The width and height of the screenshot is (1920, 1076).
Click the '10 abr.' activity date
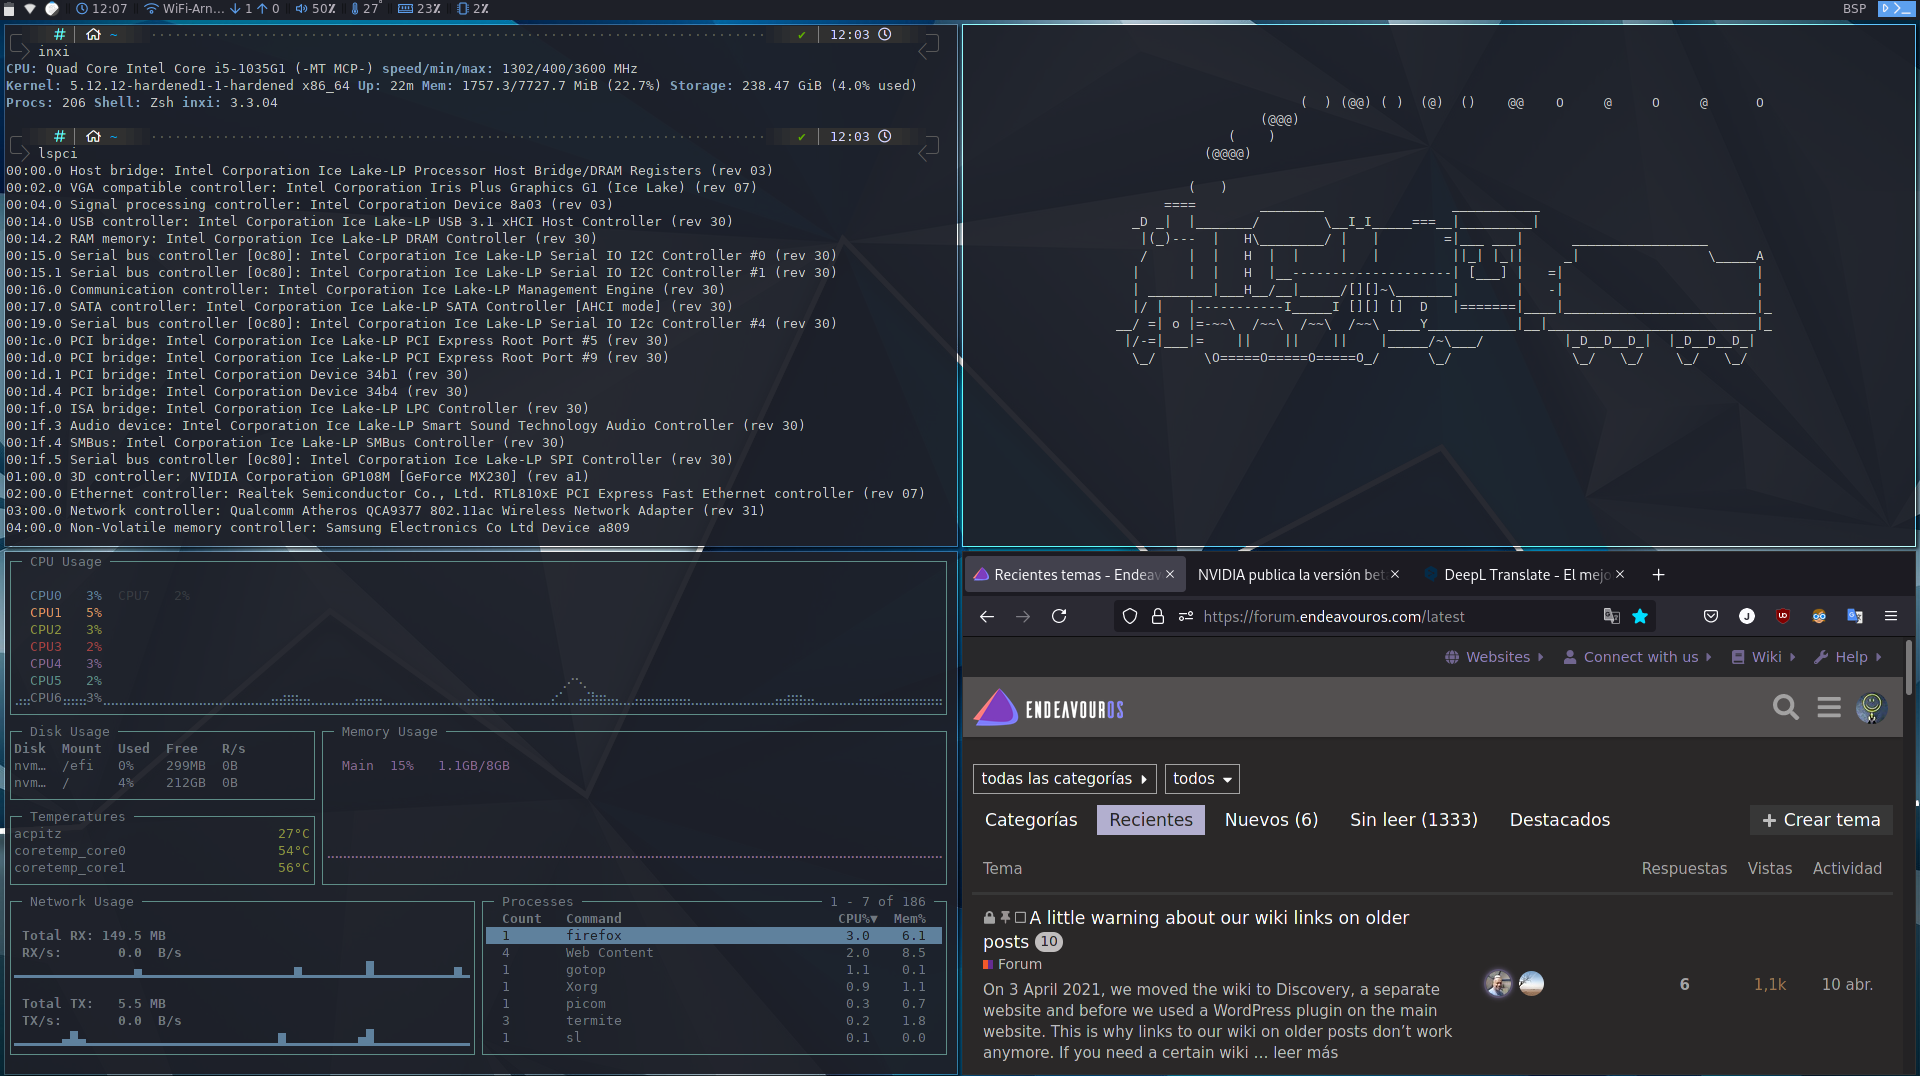[1847, 984]
